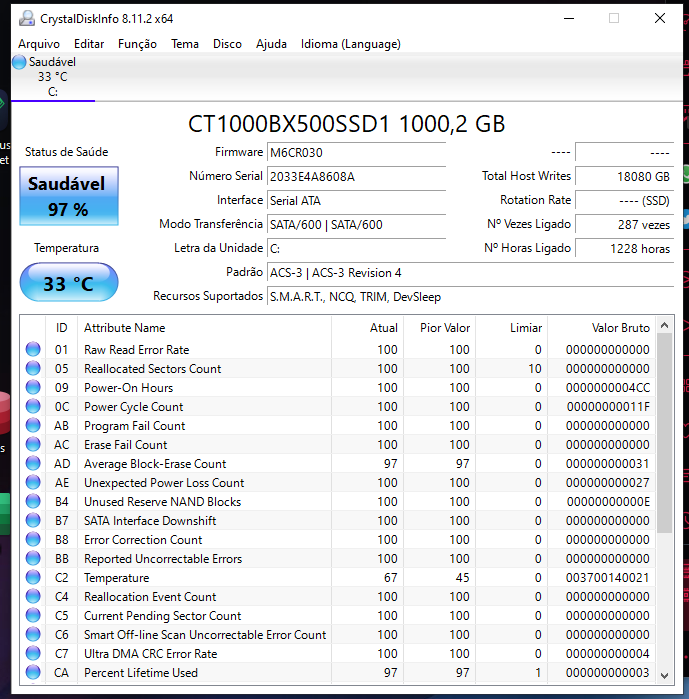
Task: Click status orb for SATA Interface Downshift
Action: click(33, 520)
